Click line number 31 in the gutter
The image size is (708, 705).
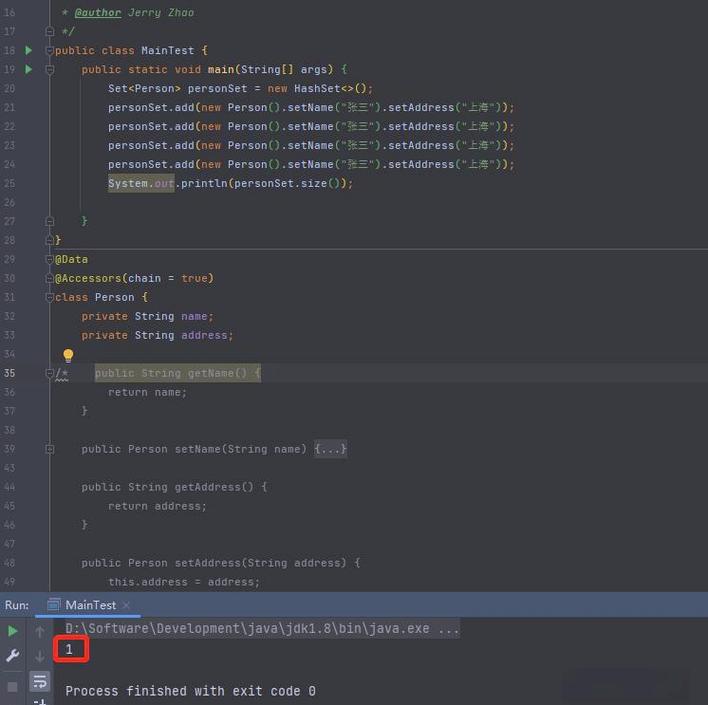[9, 297]
